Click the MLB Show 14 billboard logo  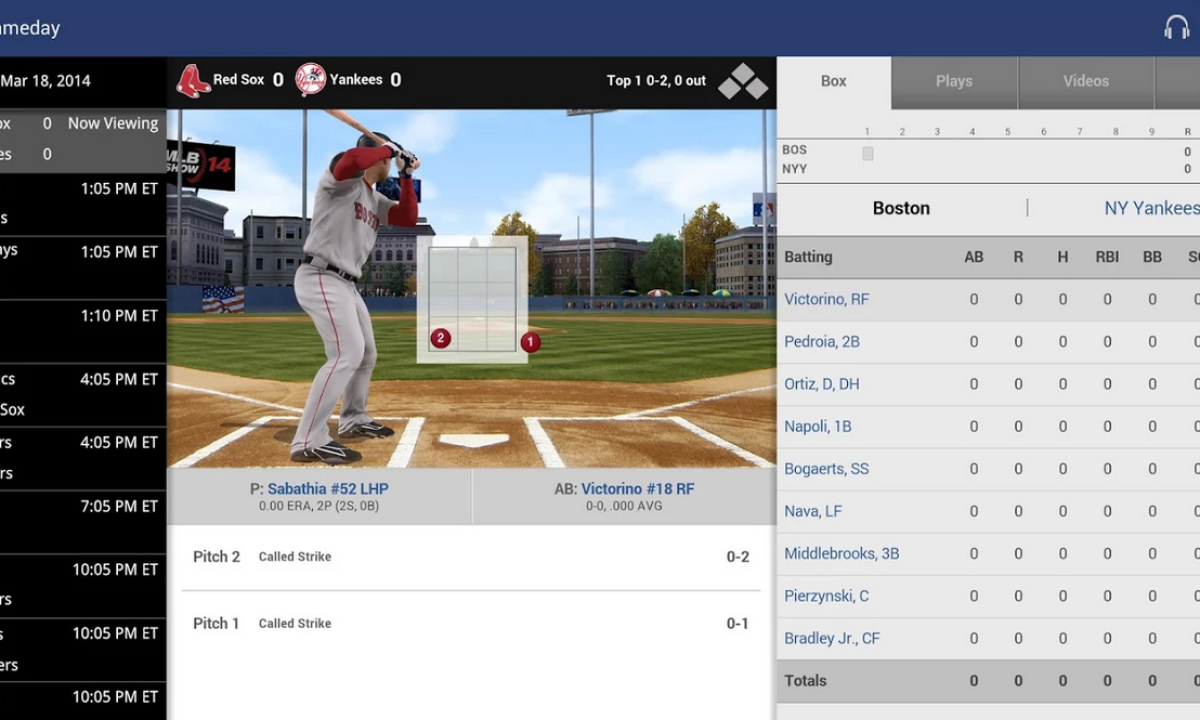coord(200,165)
